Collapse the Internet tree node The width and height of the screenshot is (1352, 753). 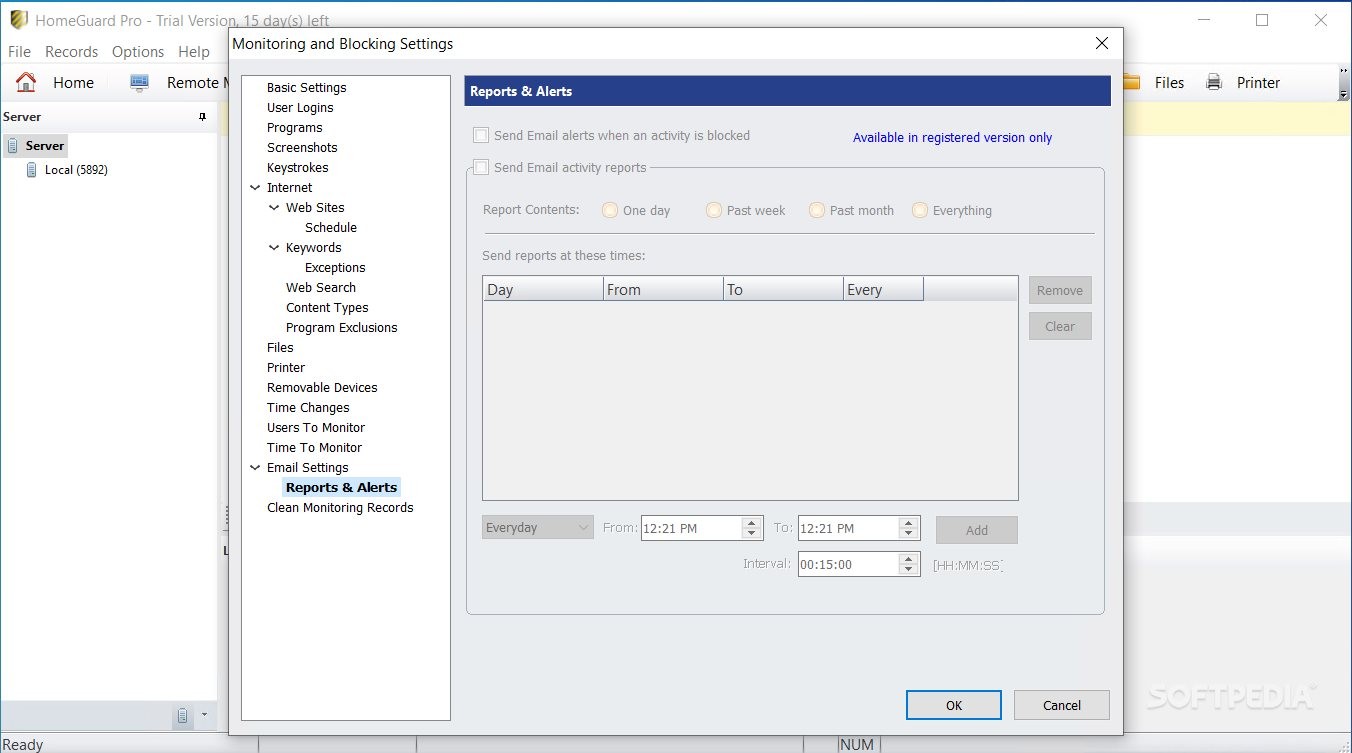[x=255, y=188]
